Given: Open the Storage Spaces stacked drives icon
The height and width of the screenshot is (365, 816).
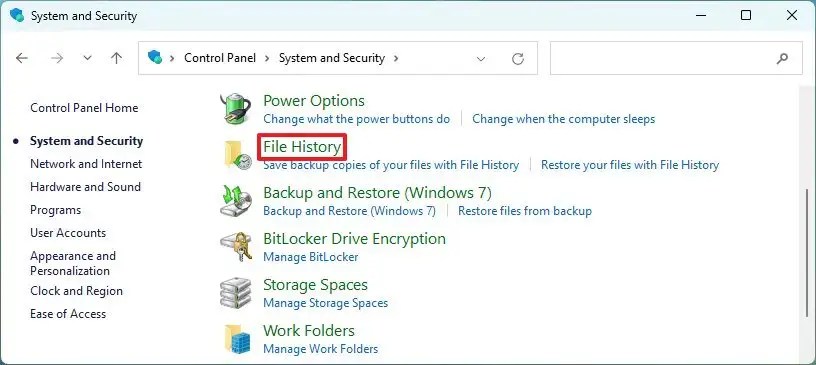Looking at the screenshot, I should point(235,293).
